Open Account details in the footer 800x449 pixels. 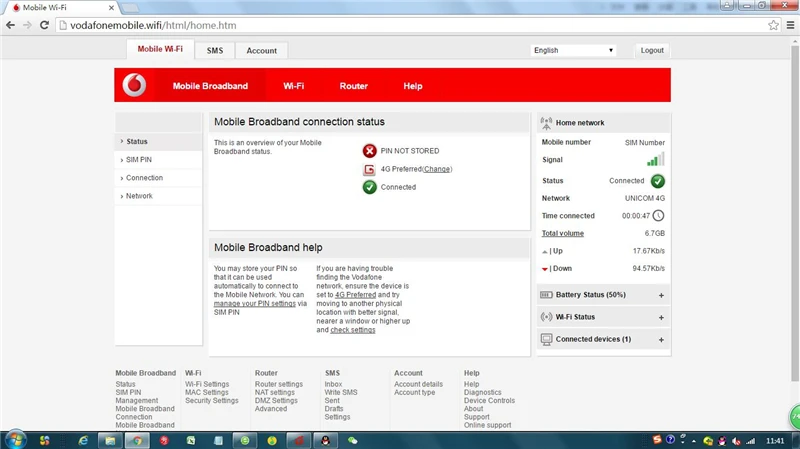(418, 384)
